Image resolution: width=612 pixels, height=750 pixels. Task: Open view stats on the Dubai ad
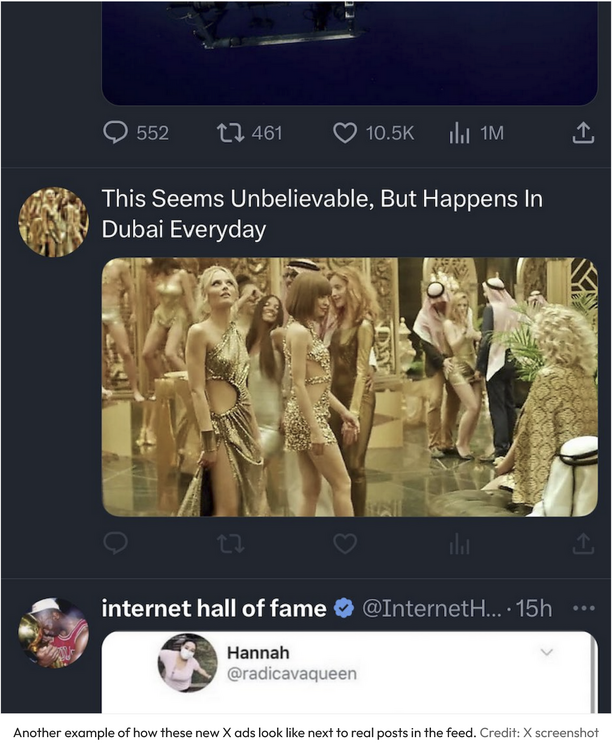tap(460, 543)
